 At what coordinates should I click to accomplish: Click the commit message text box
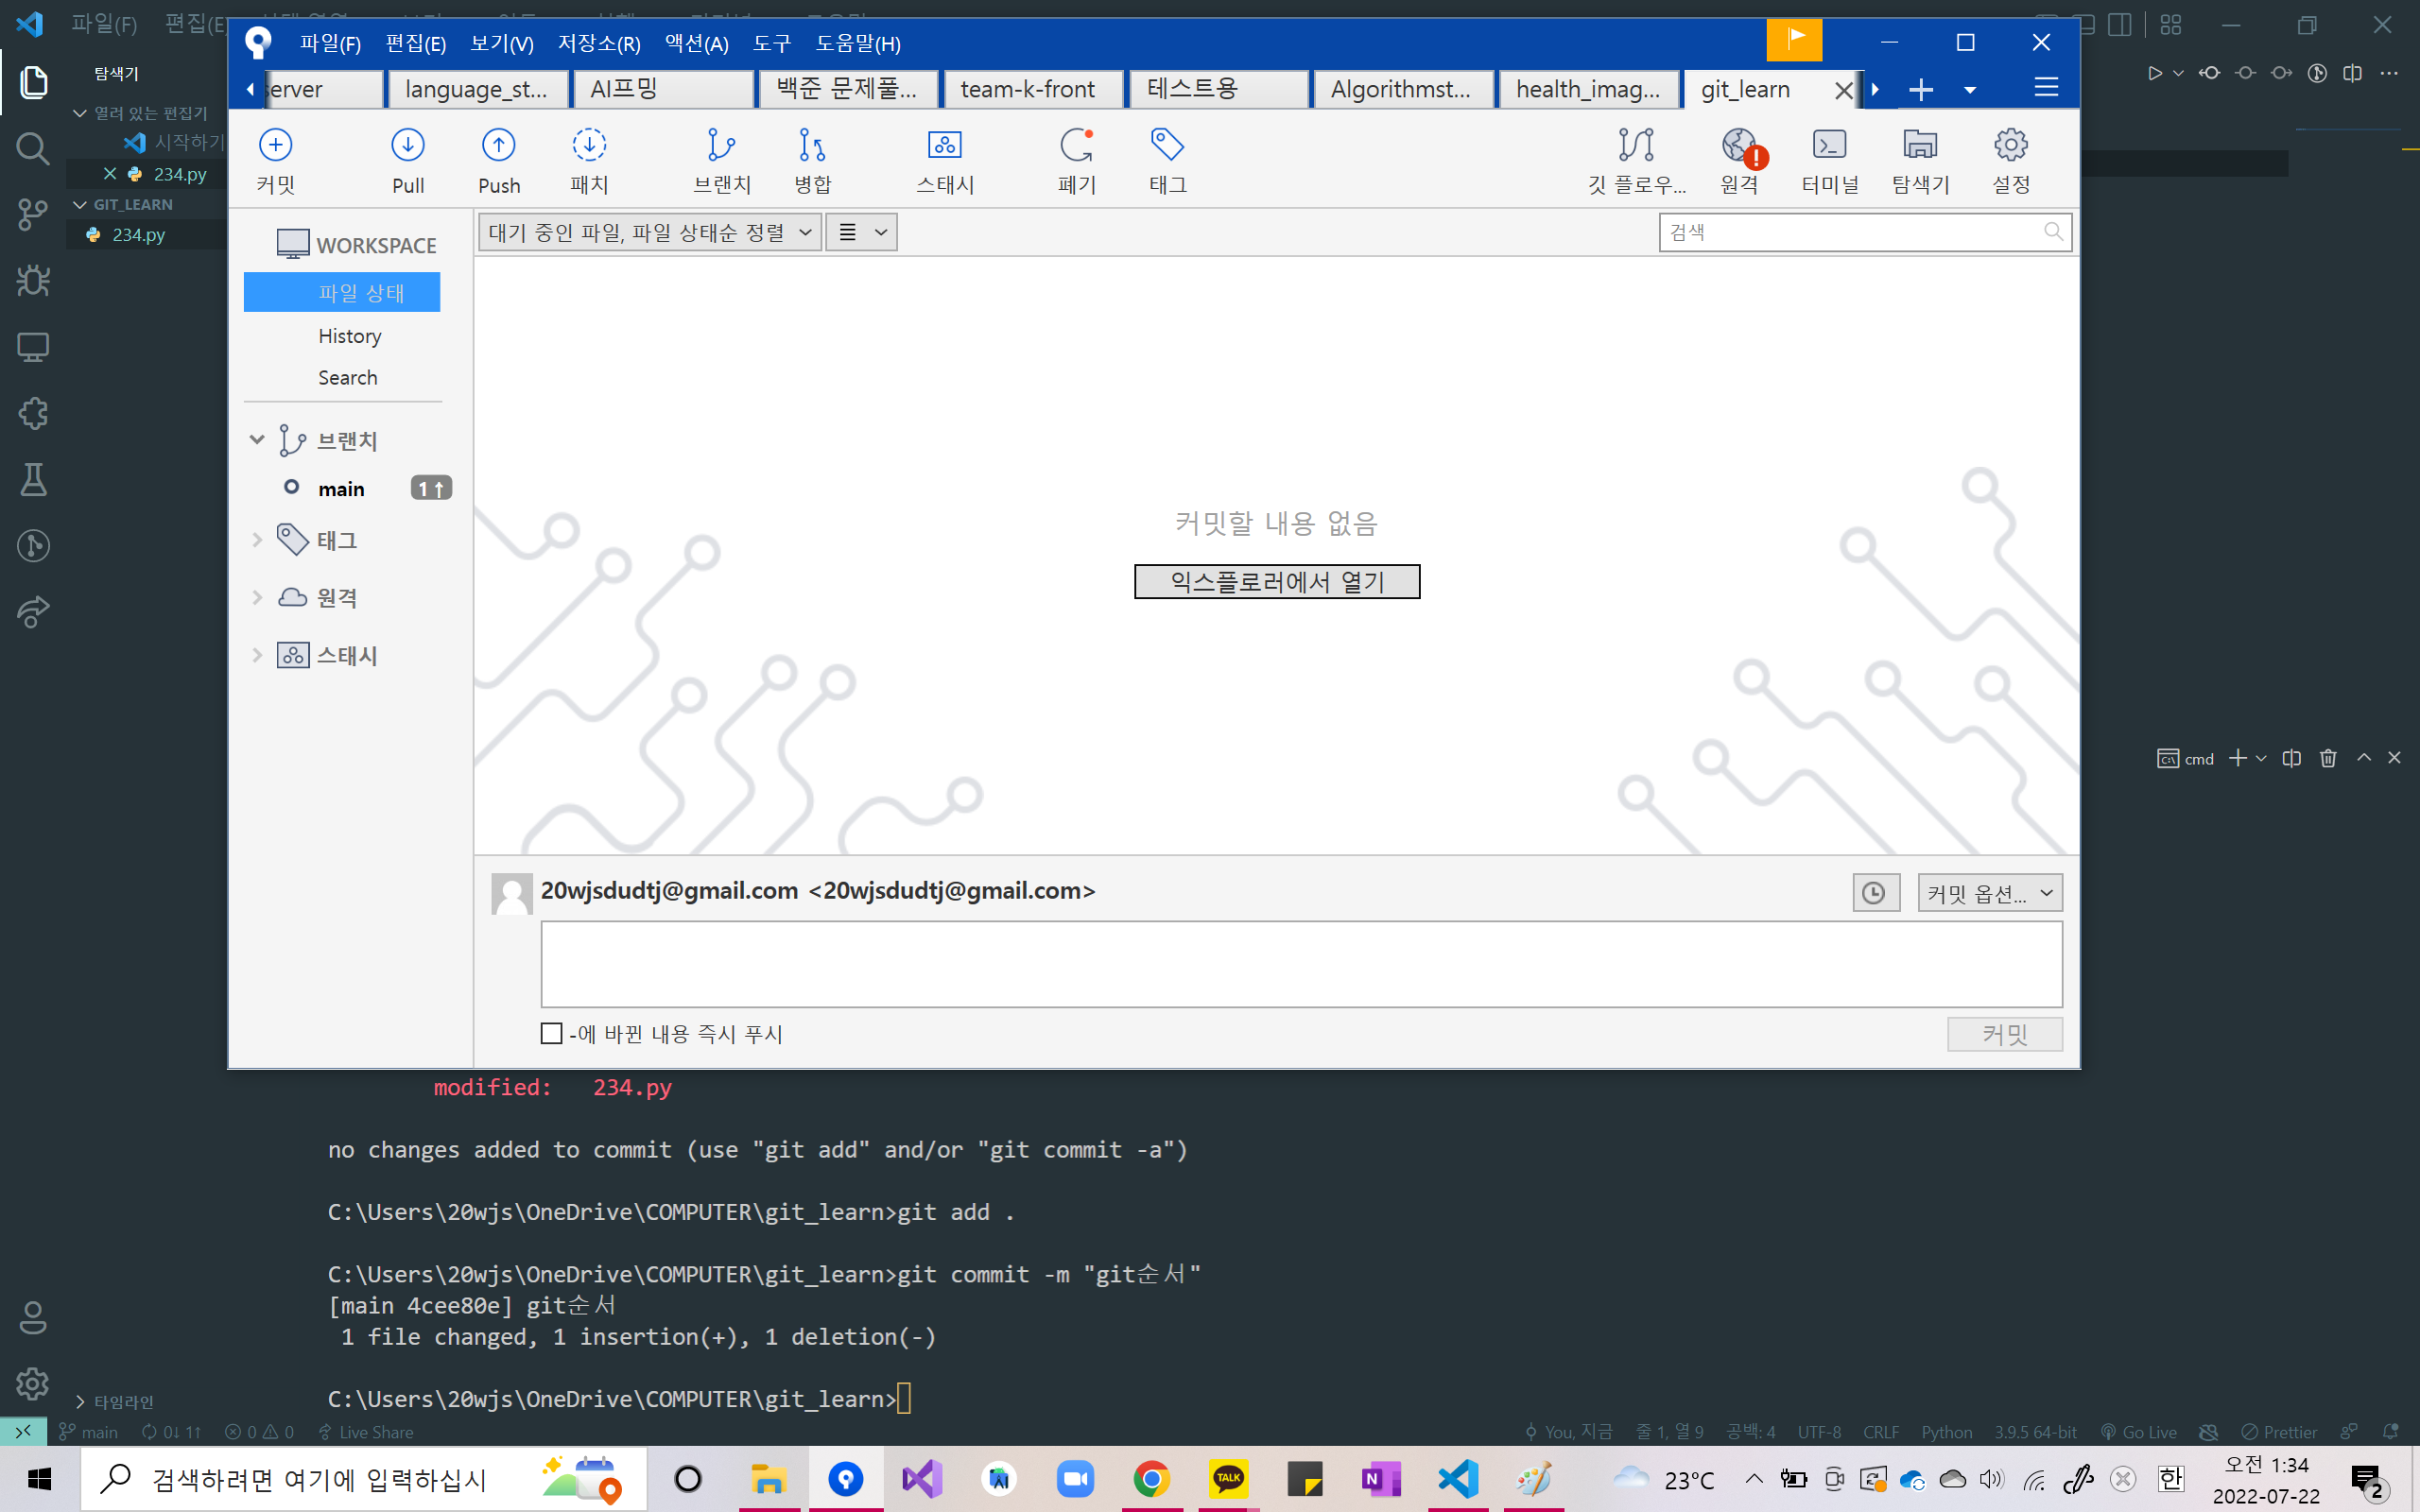1300,964
